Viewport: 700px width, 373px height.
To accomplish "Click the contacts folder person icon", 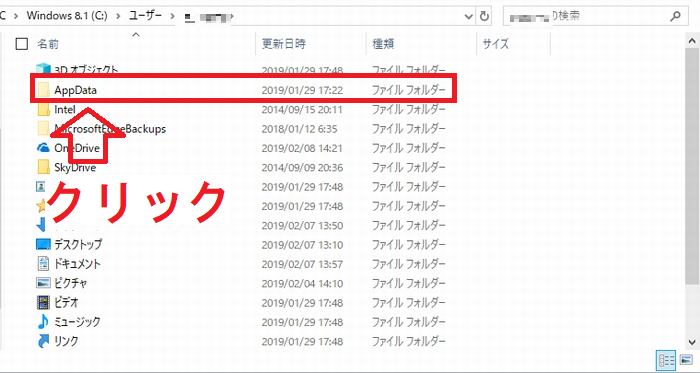I will tap(41, 186).
